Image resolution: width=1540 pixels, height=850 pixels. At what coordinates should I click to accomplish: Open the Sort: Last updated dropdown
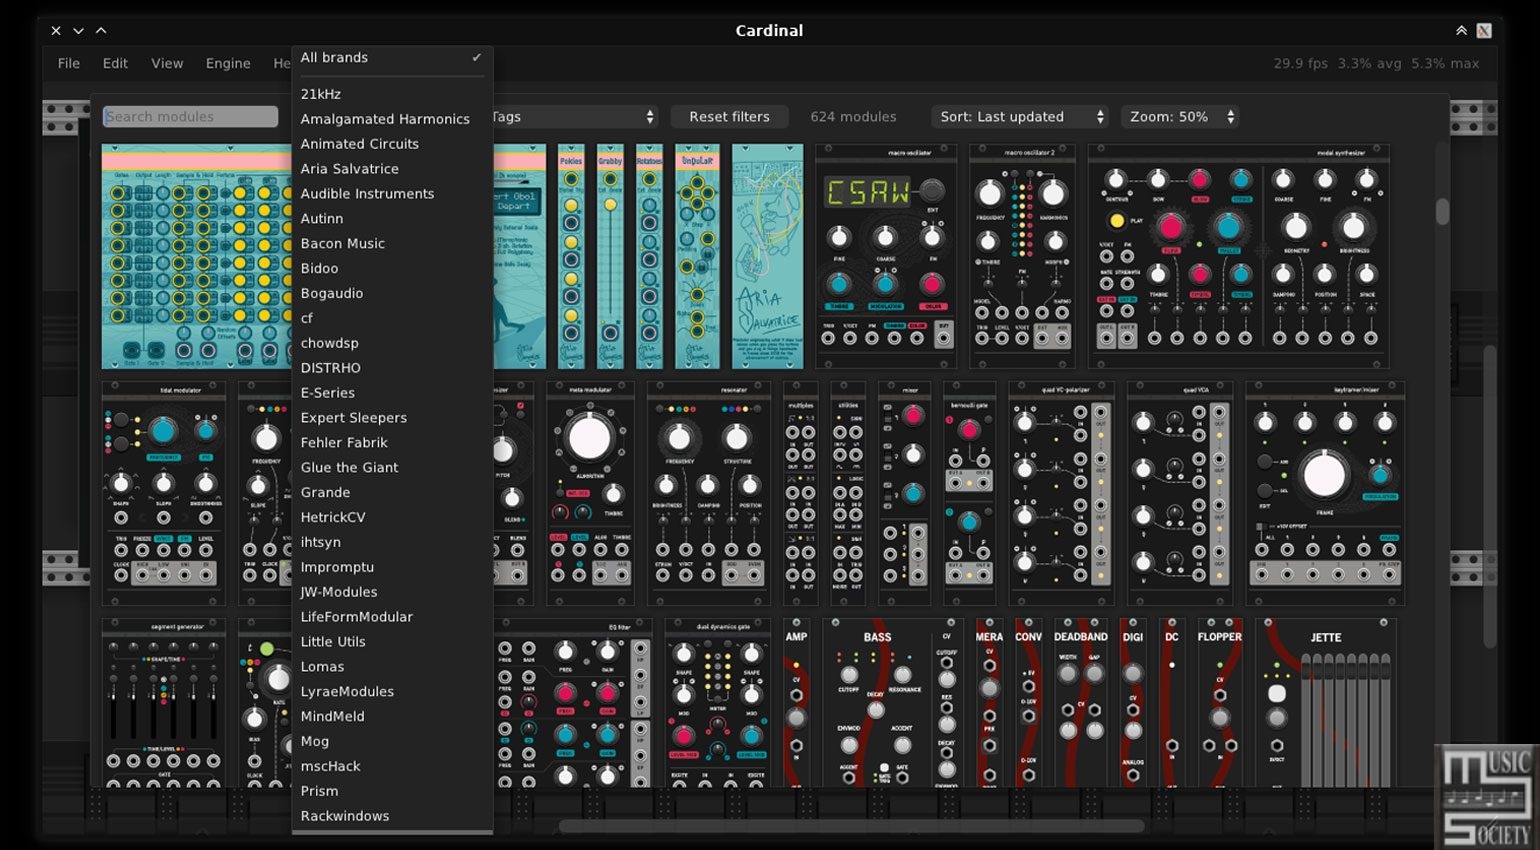pos(1020,117)
